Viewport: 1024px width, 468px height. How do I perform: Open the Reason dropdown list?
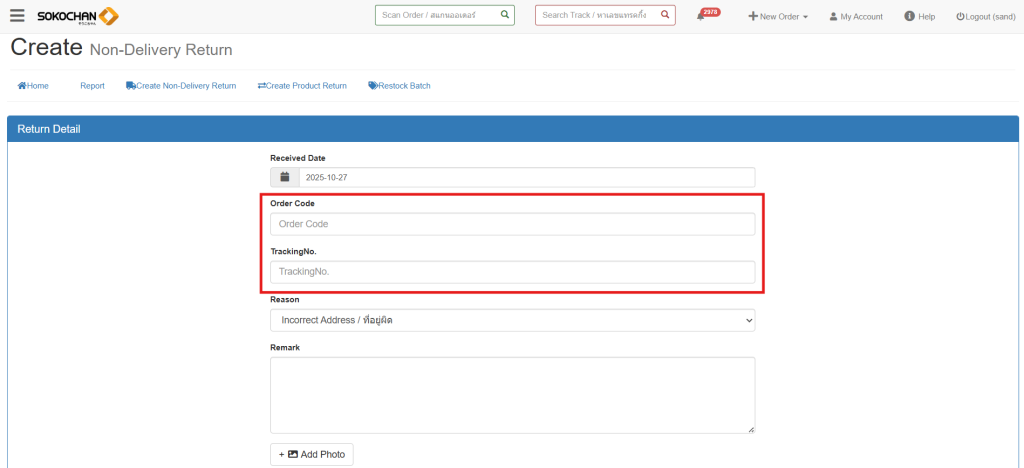click(x=512, y=320)
